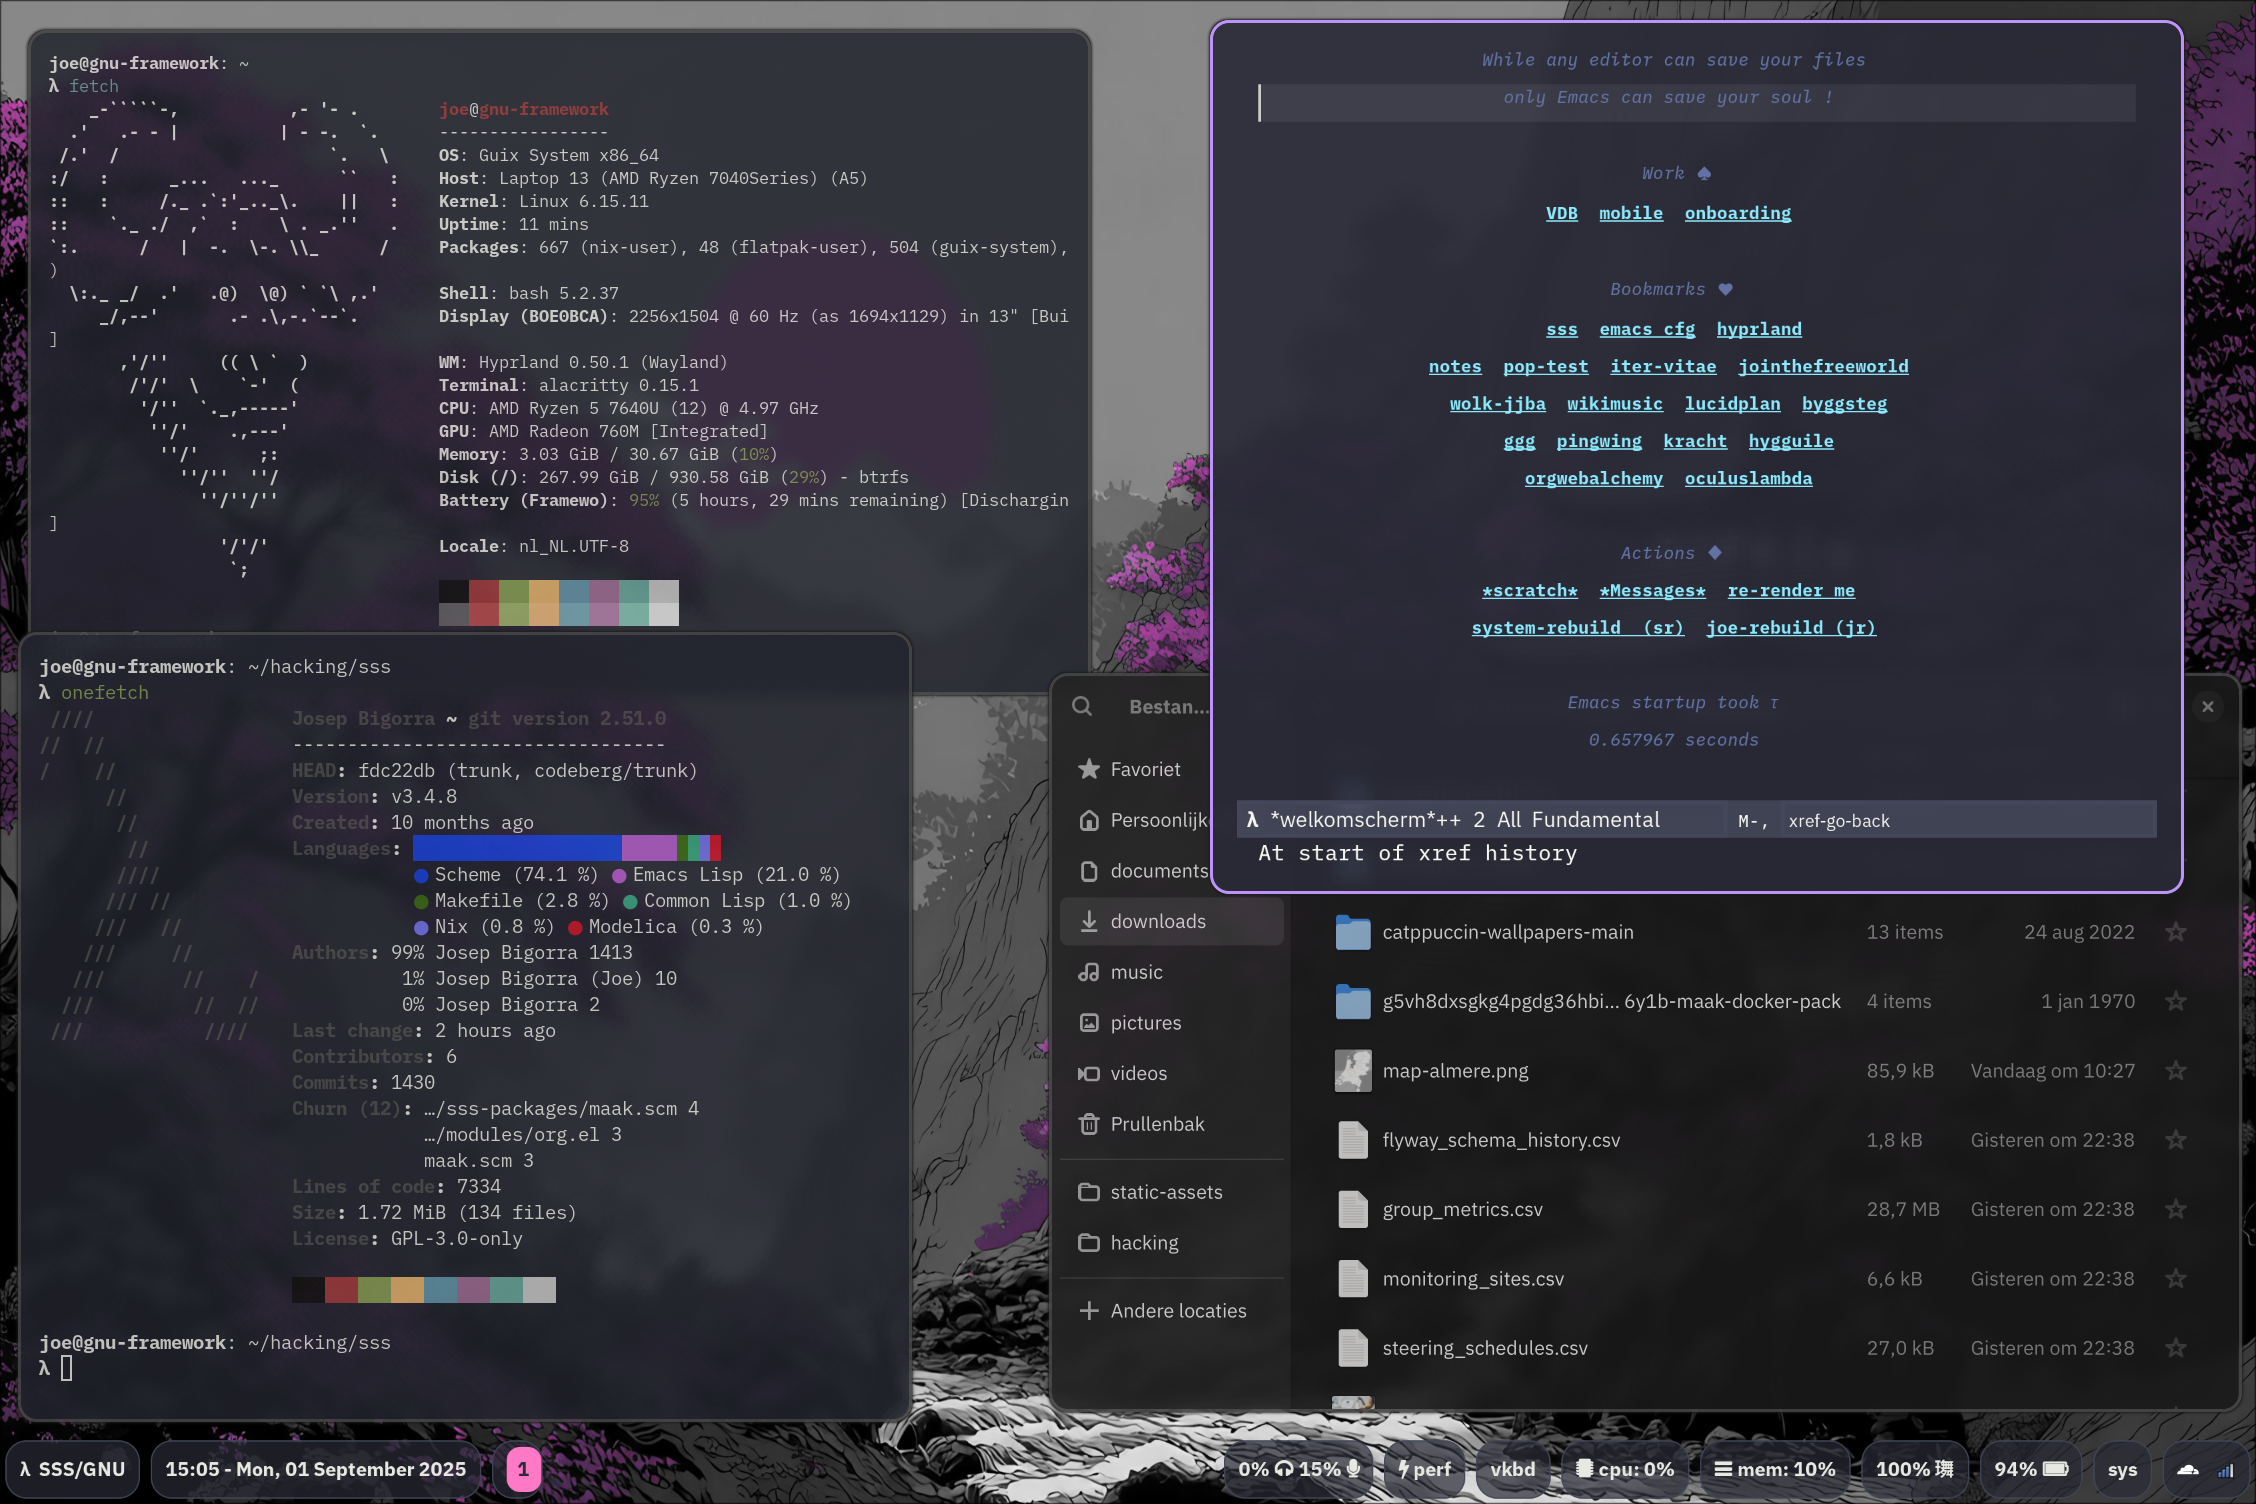
Task: Click mem: 10% monitor widget
Action: coord(1774,1469)
